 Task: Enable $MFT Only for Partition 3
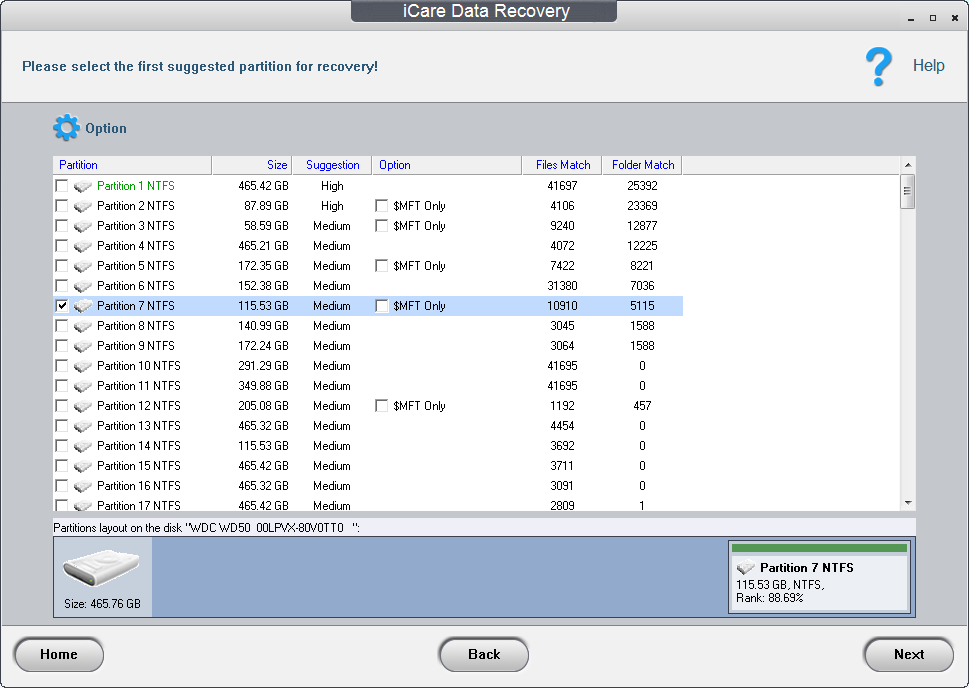coord(382,226)
